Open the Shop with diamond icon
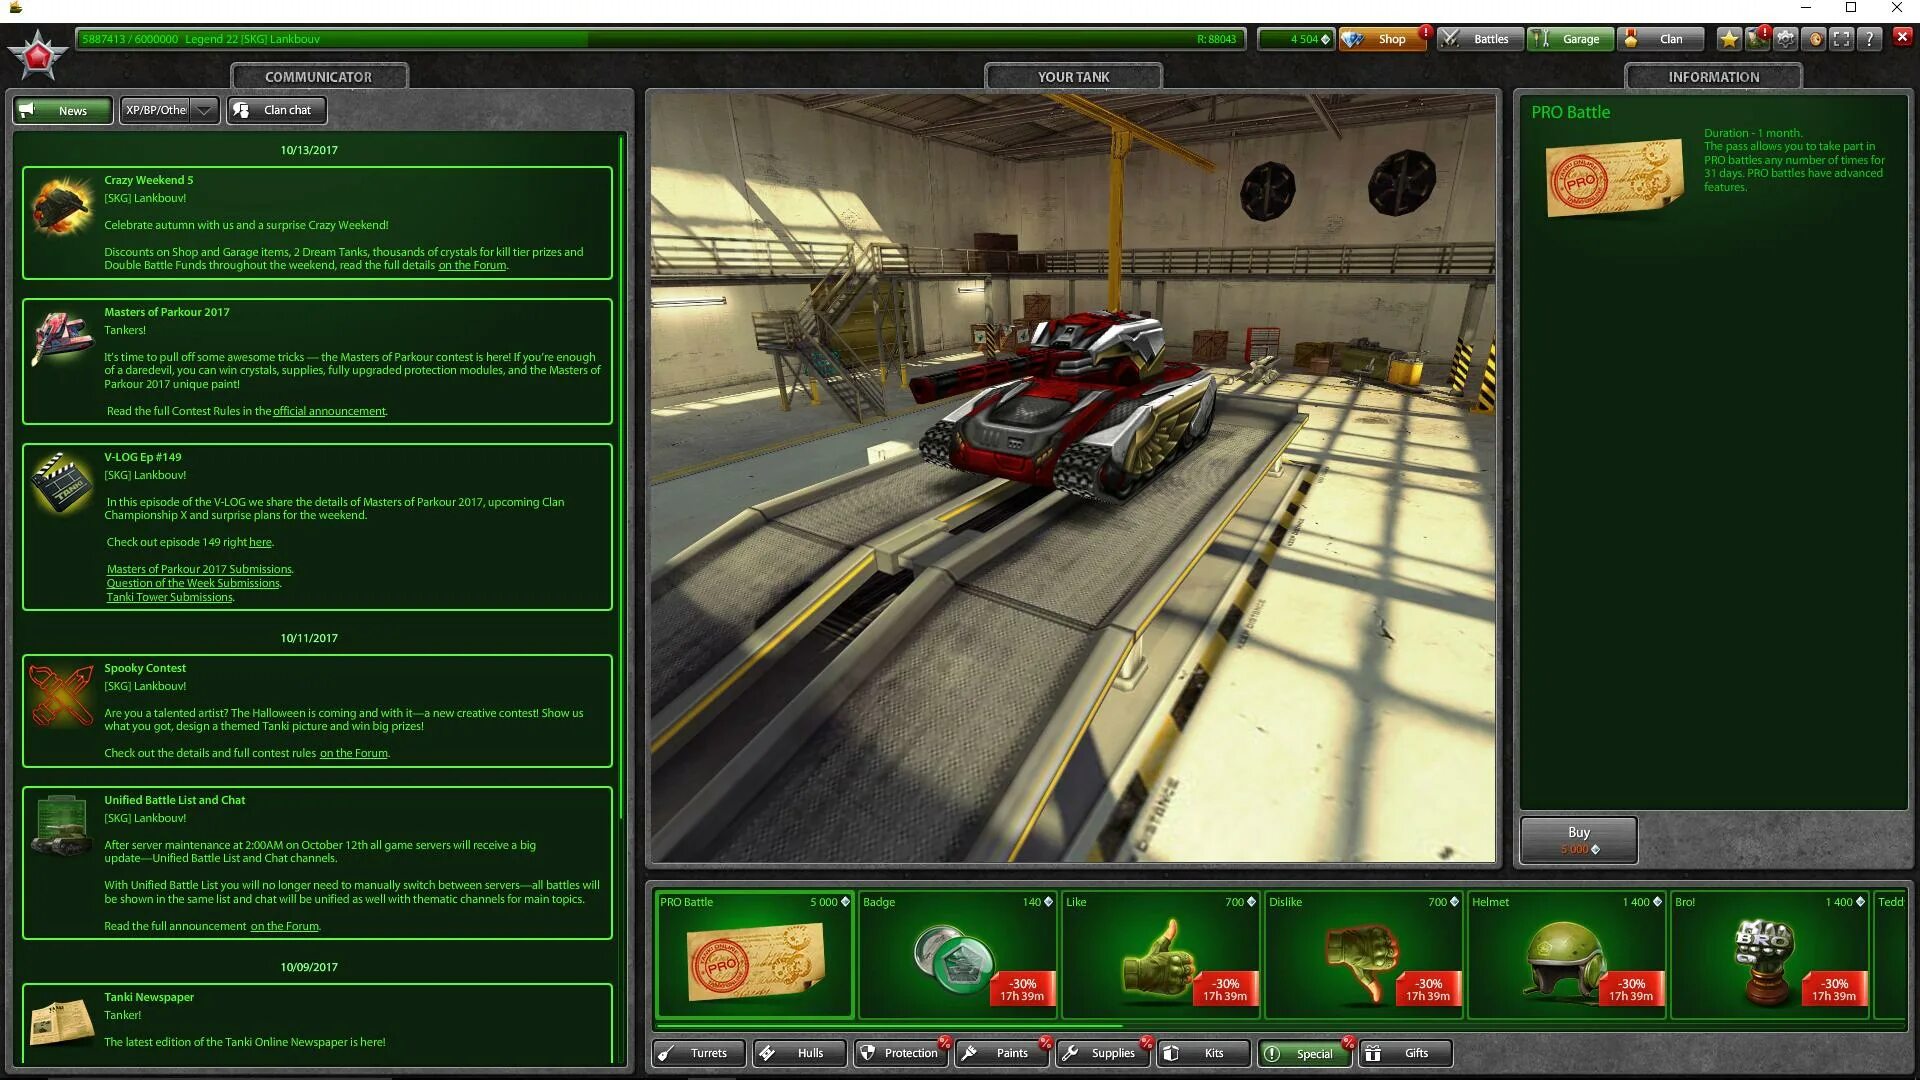 [1383, 39]
